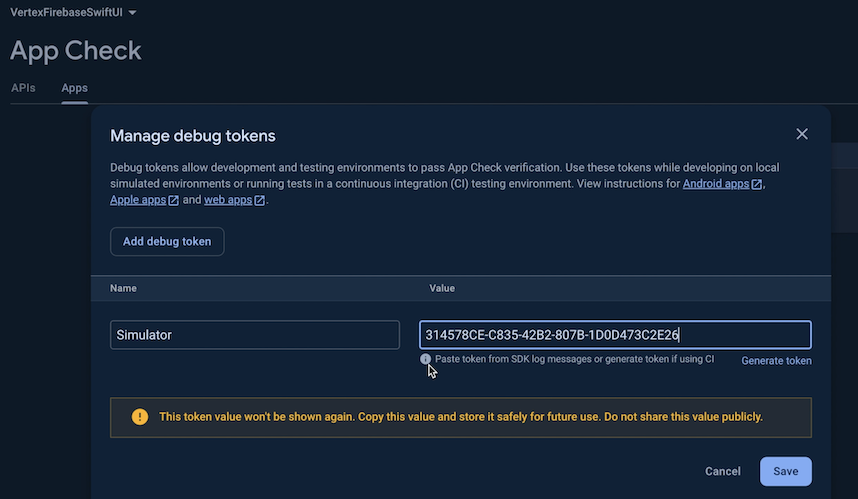Select the Apps tab
The width and height of the screenshot is (858, 499).
tap(75, 88)
